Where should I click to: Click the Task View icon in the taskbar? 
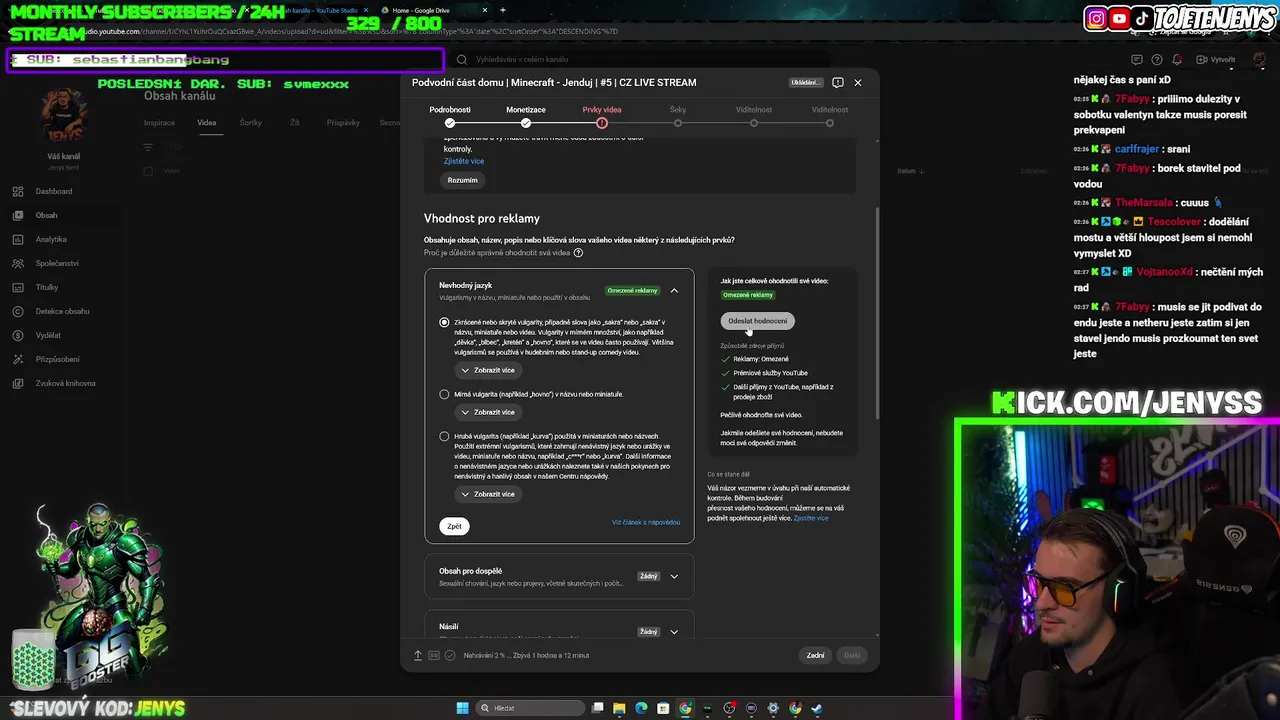(x=597, y=708)
